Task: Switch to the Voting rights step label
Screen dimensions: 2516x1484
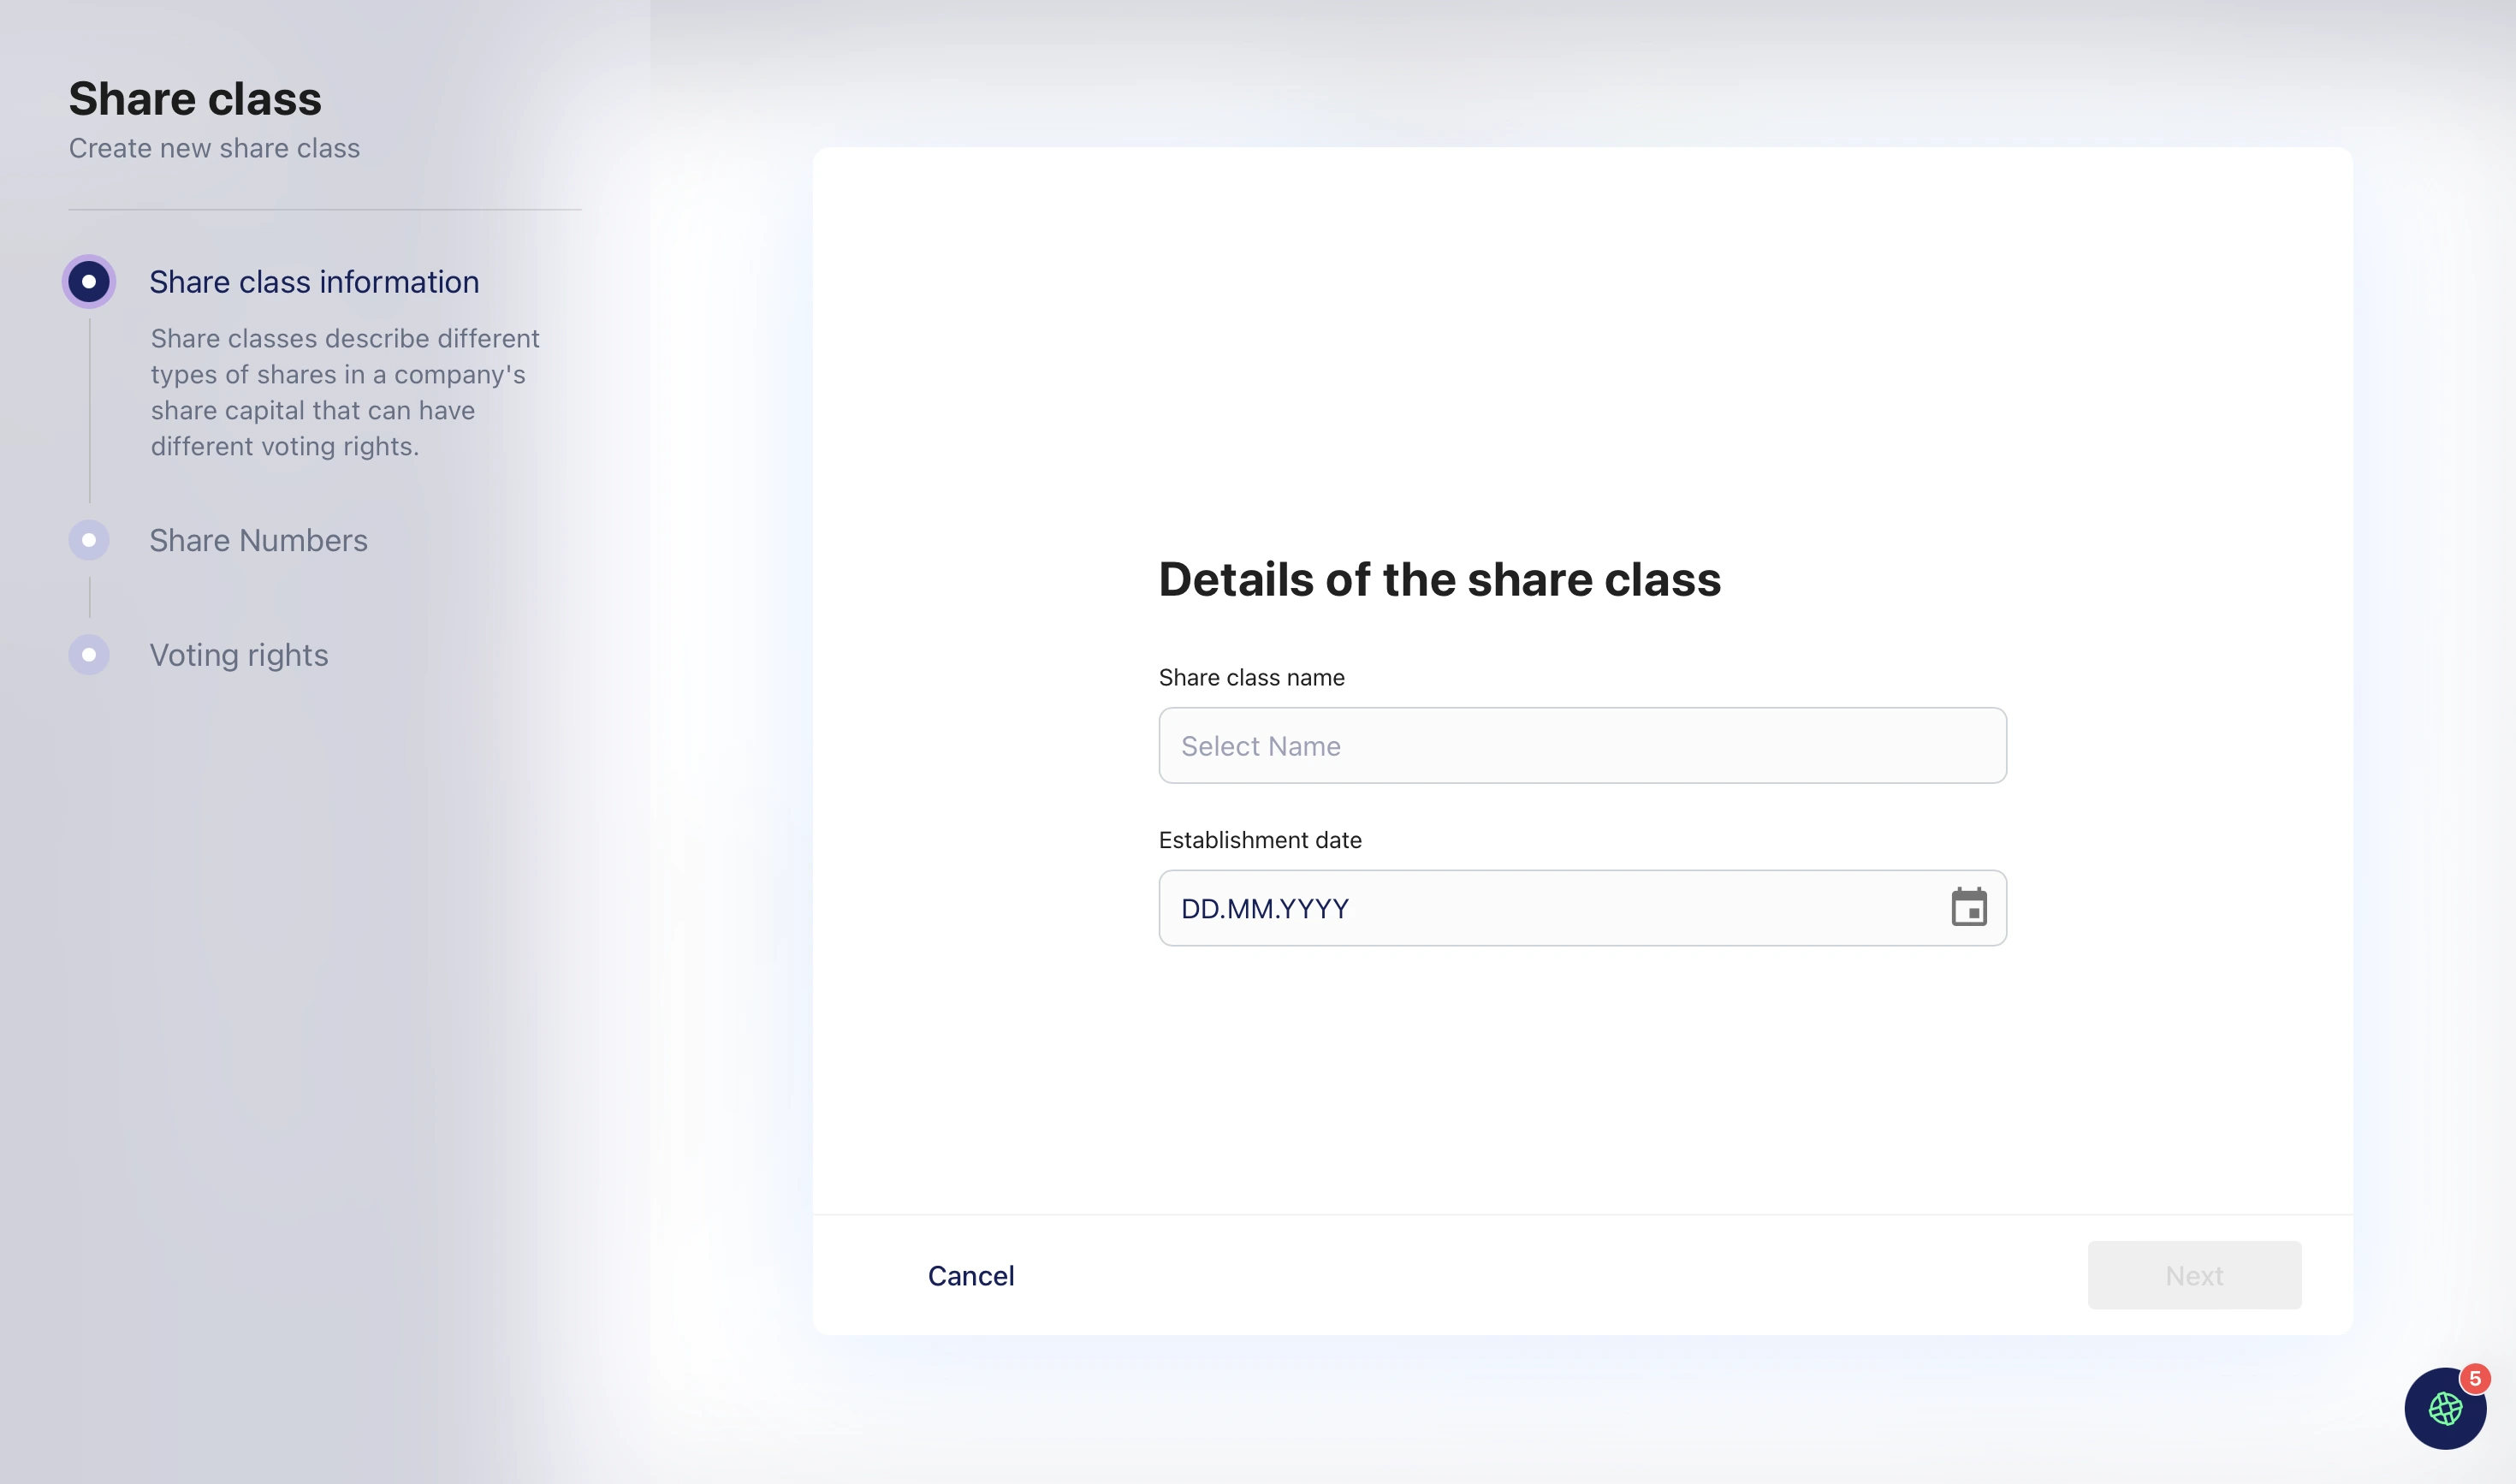Action: coord(239,655)
